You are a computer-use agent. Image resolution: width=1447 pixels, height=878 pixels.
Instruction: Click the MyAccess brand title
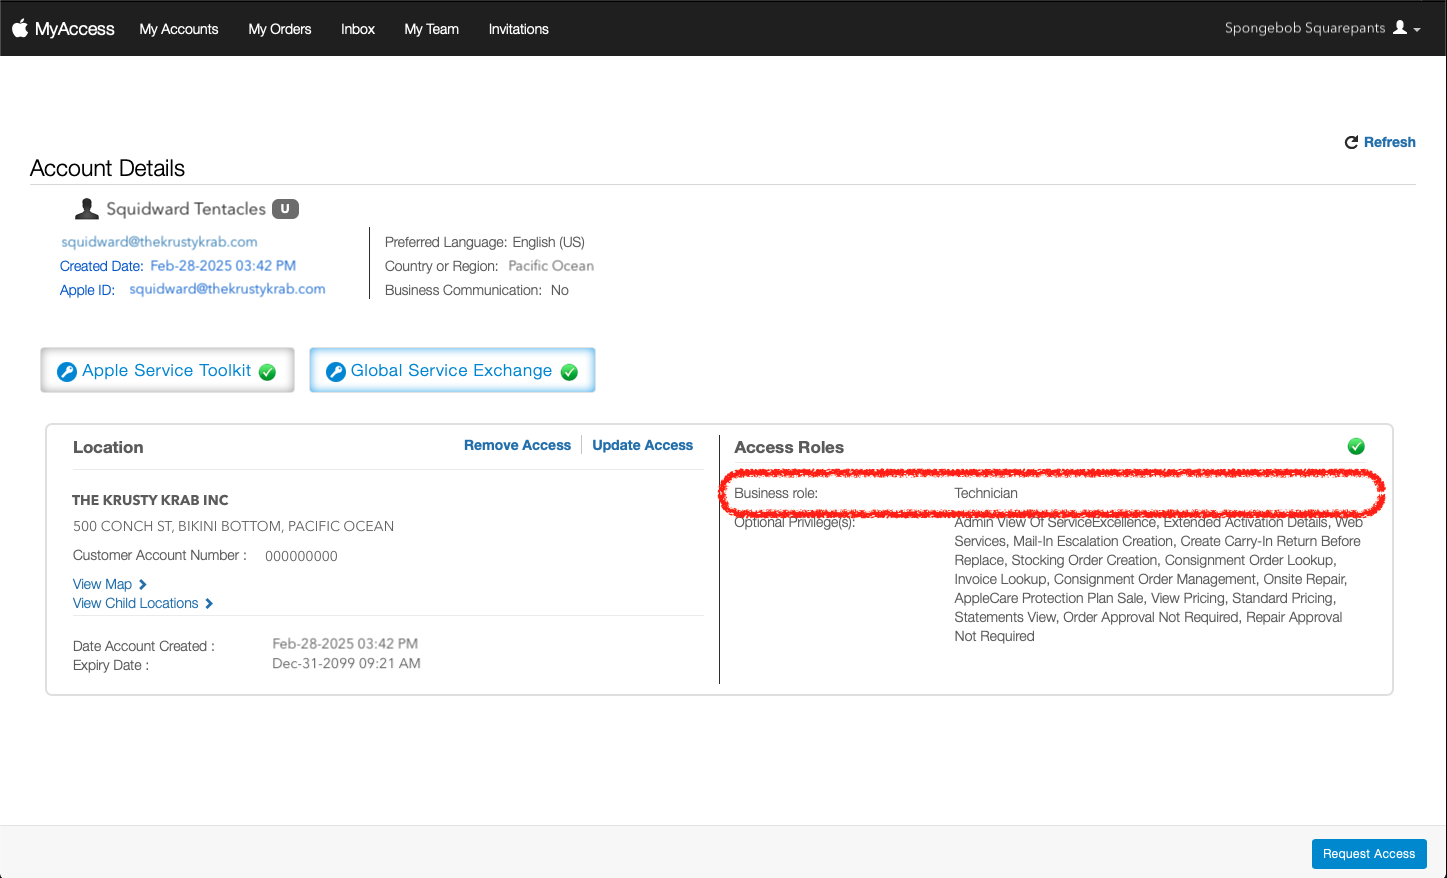(x=75, y=29)
